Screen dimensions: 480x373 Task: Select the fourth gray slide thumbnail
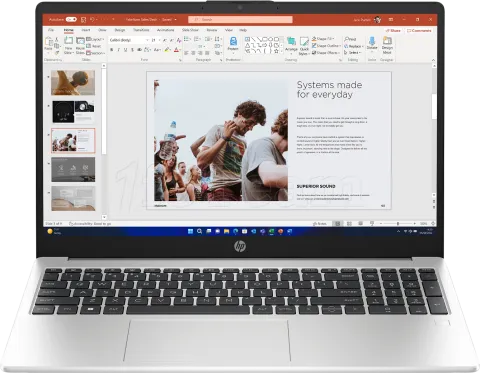point(73,170)
